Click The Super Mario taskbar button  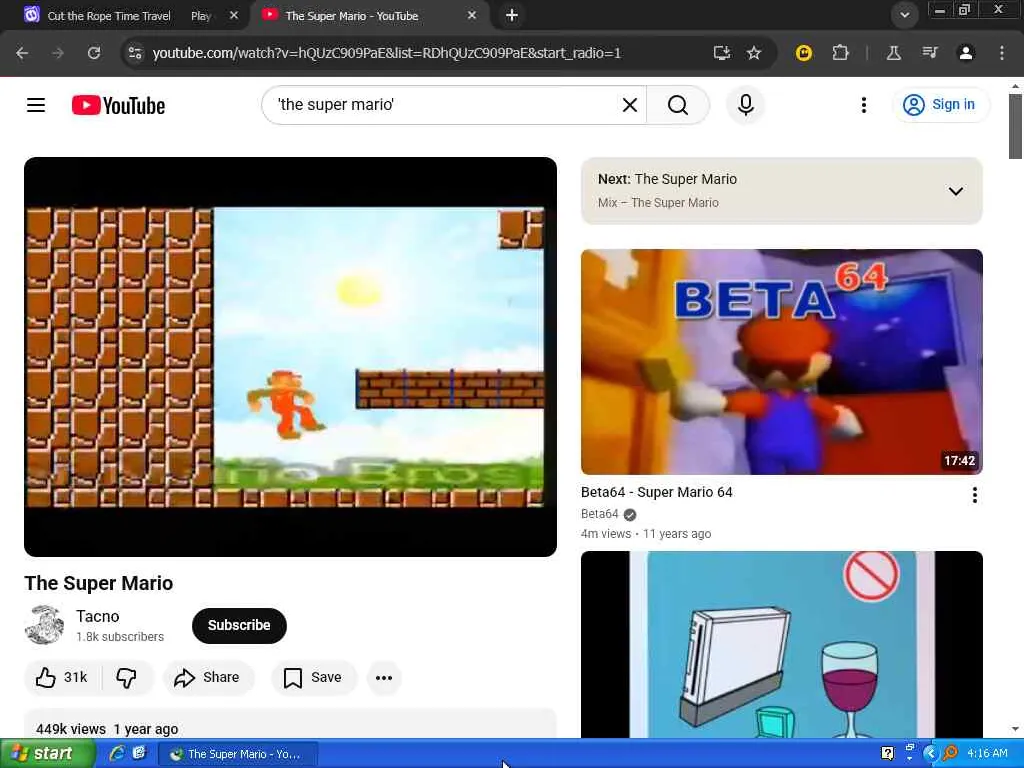click(238, 754)
